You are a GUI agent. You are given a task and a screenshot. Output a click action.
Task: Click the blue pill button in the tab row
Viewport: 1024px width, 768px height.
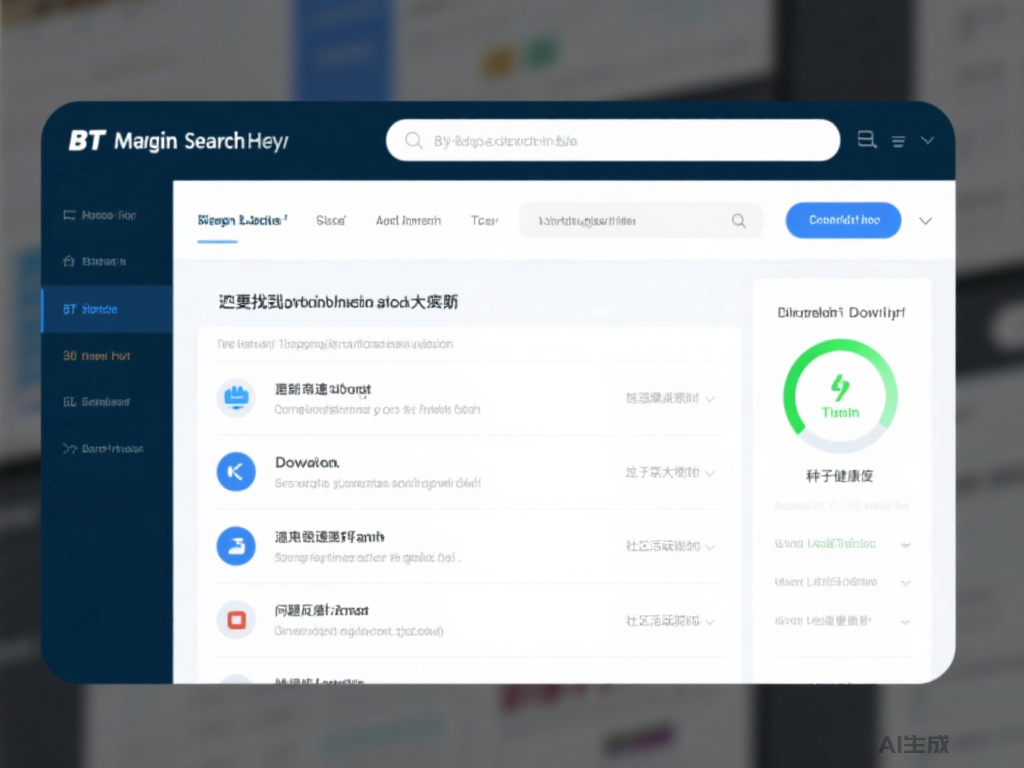[x=843, y=221]
